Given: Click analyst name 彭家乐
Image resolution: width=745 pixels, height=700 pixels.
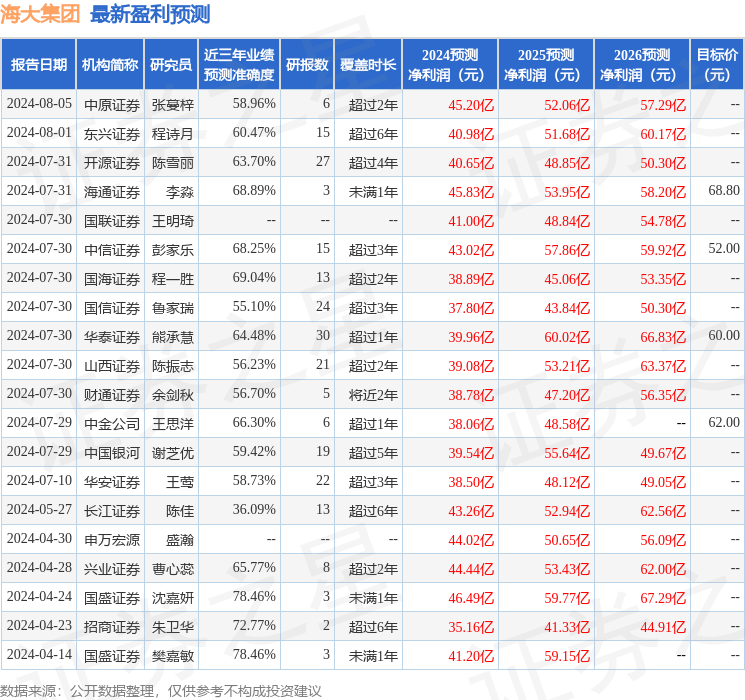Looking at the screenshot, I should coord(173,250).
